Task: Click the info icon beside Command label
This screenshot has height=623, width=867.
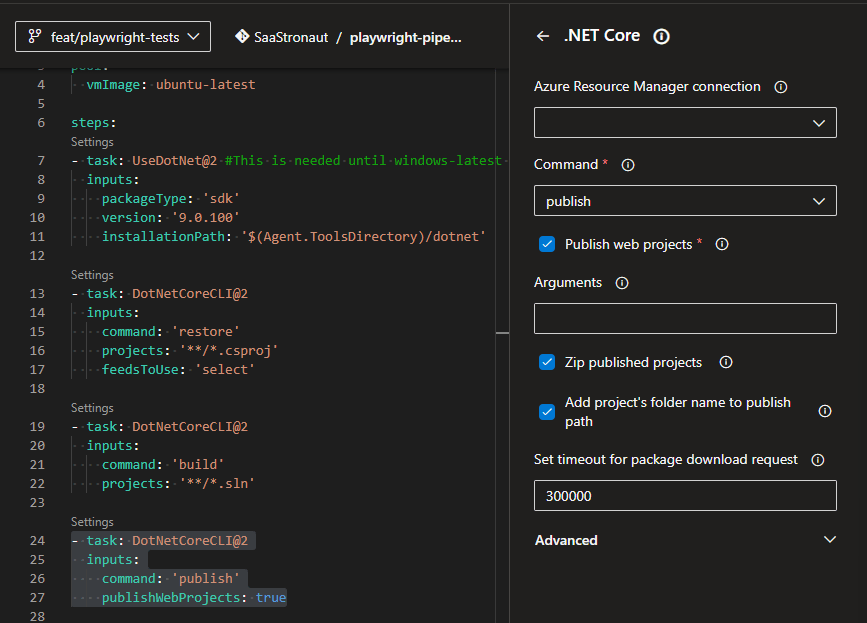Action: tap(628, 165)
